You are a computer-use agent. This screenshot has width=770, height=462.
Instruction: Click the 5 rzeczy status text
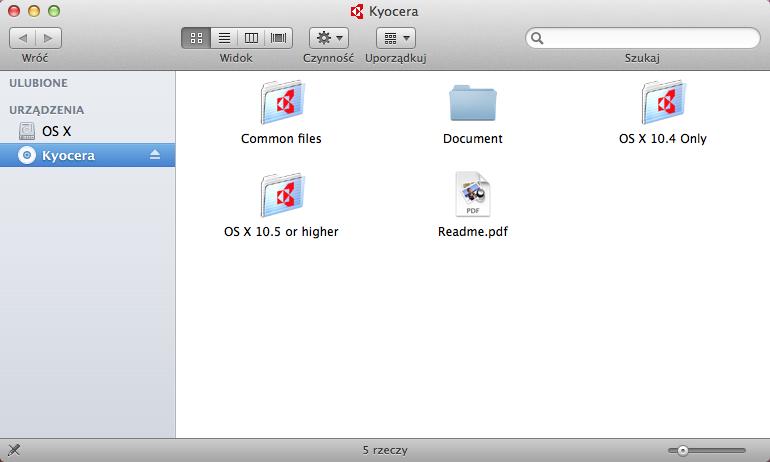click(x=385, y=450)
